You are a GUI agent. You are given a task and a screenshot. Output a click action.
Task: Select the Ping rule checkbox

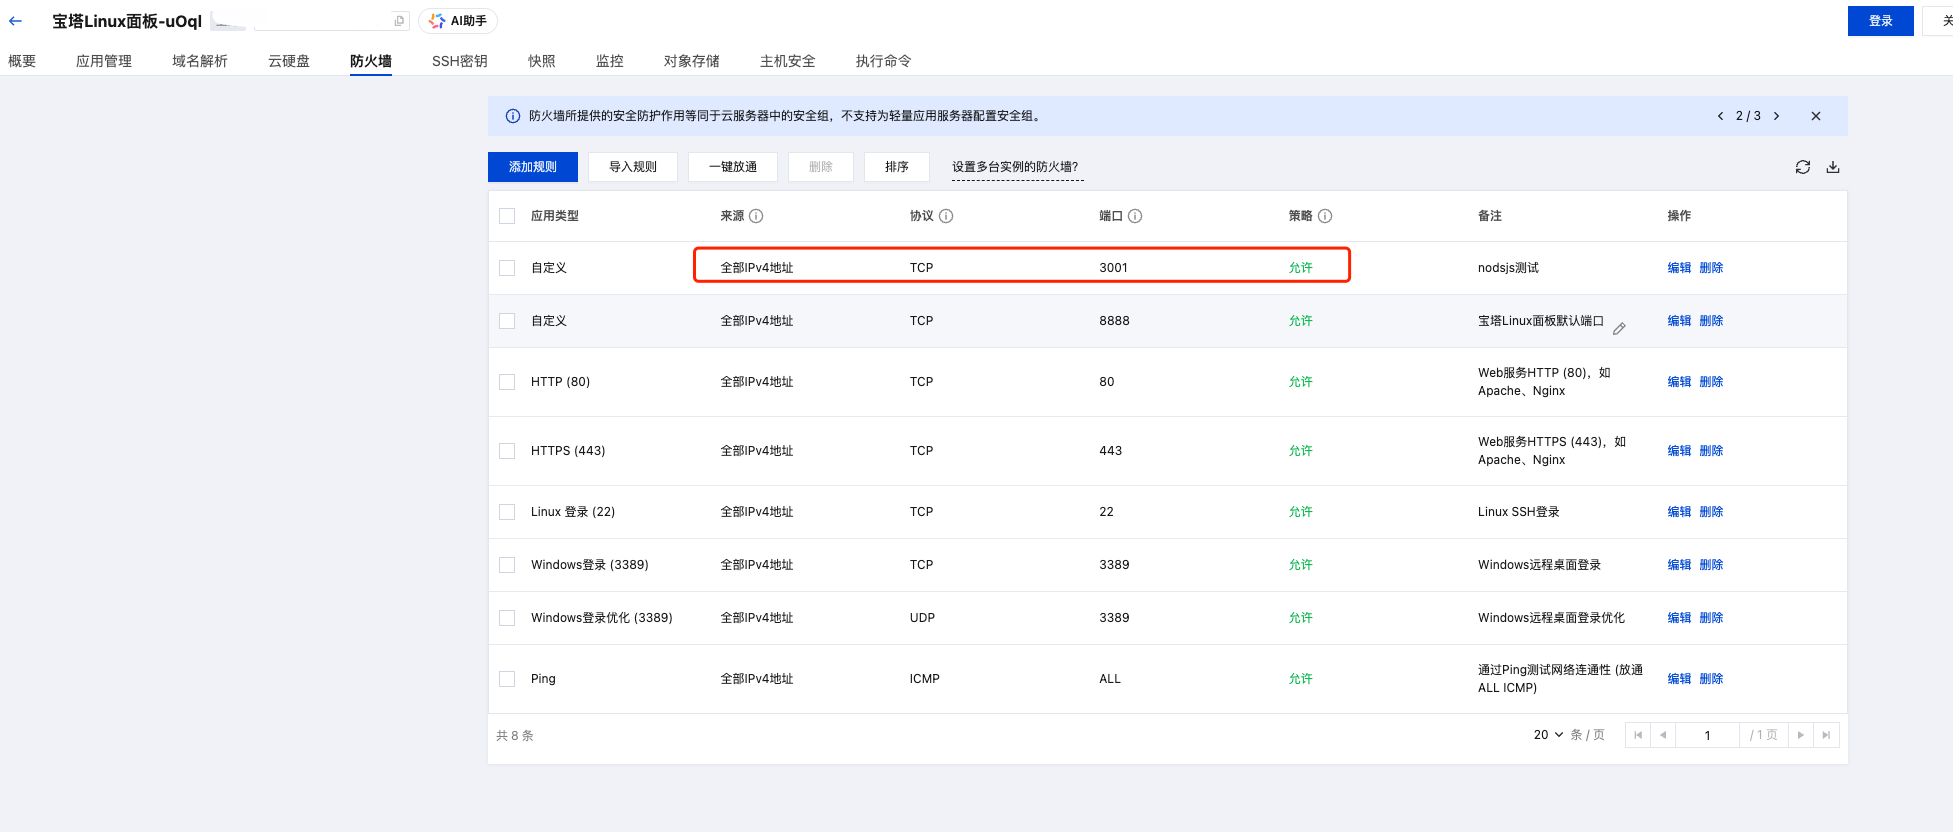pos(507,679)
